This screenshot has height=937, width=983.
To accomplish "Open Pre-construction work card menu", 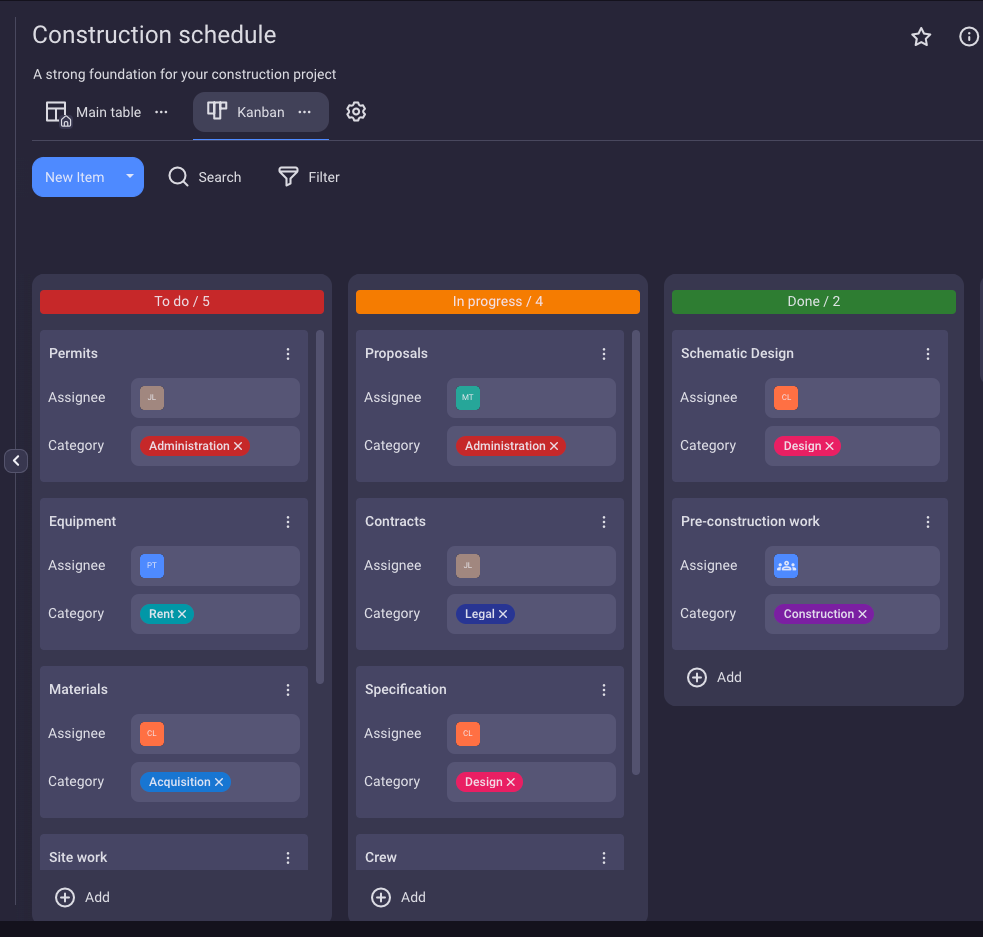I will point(928,522).
